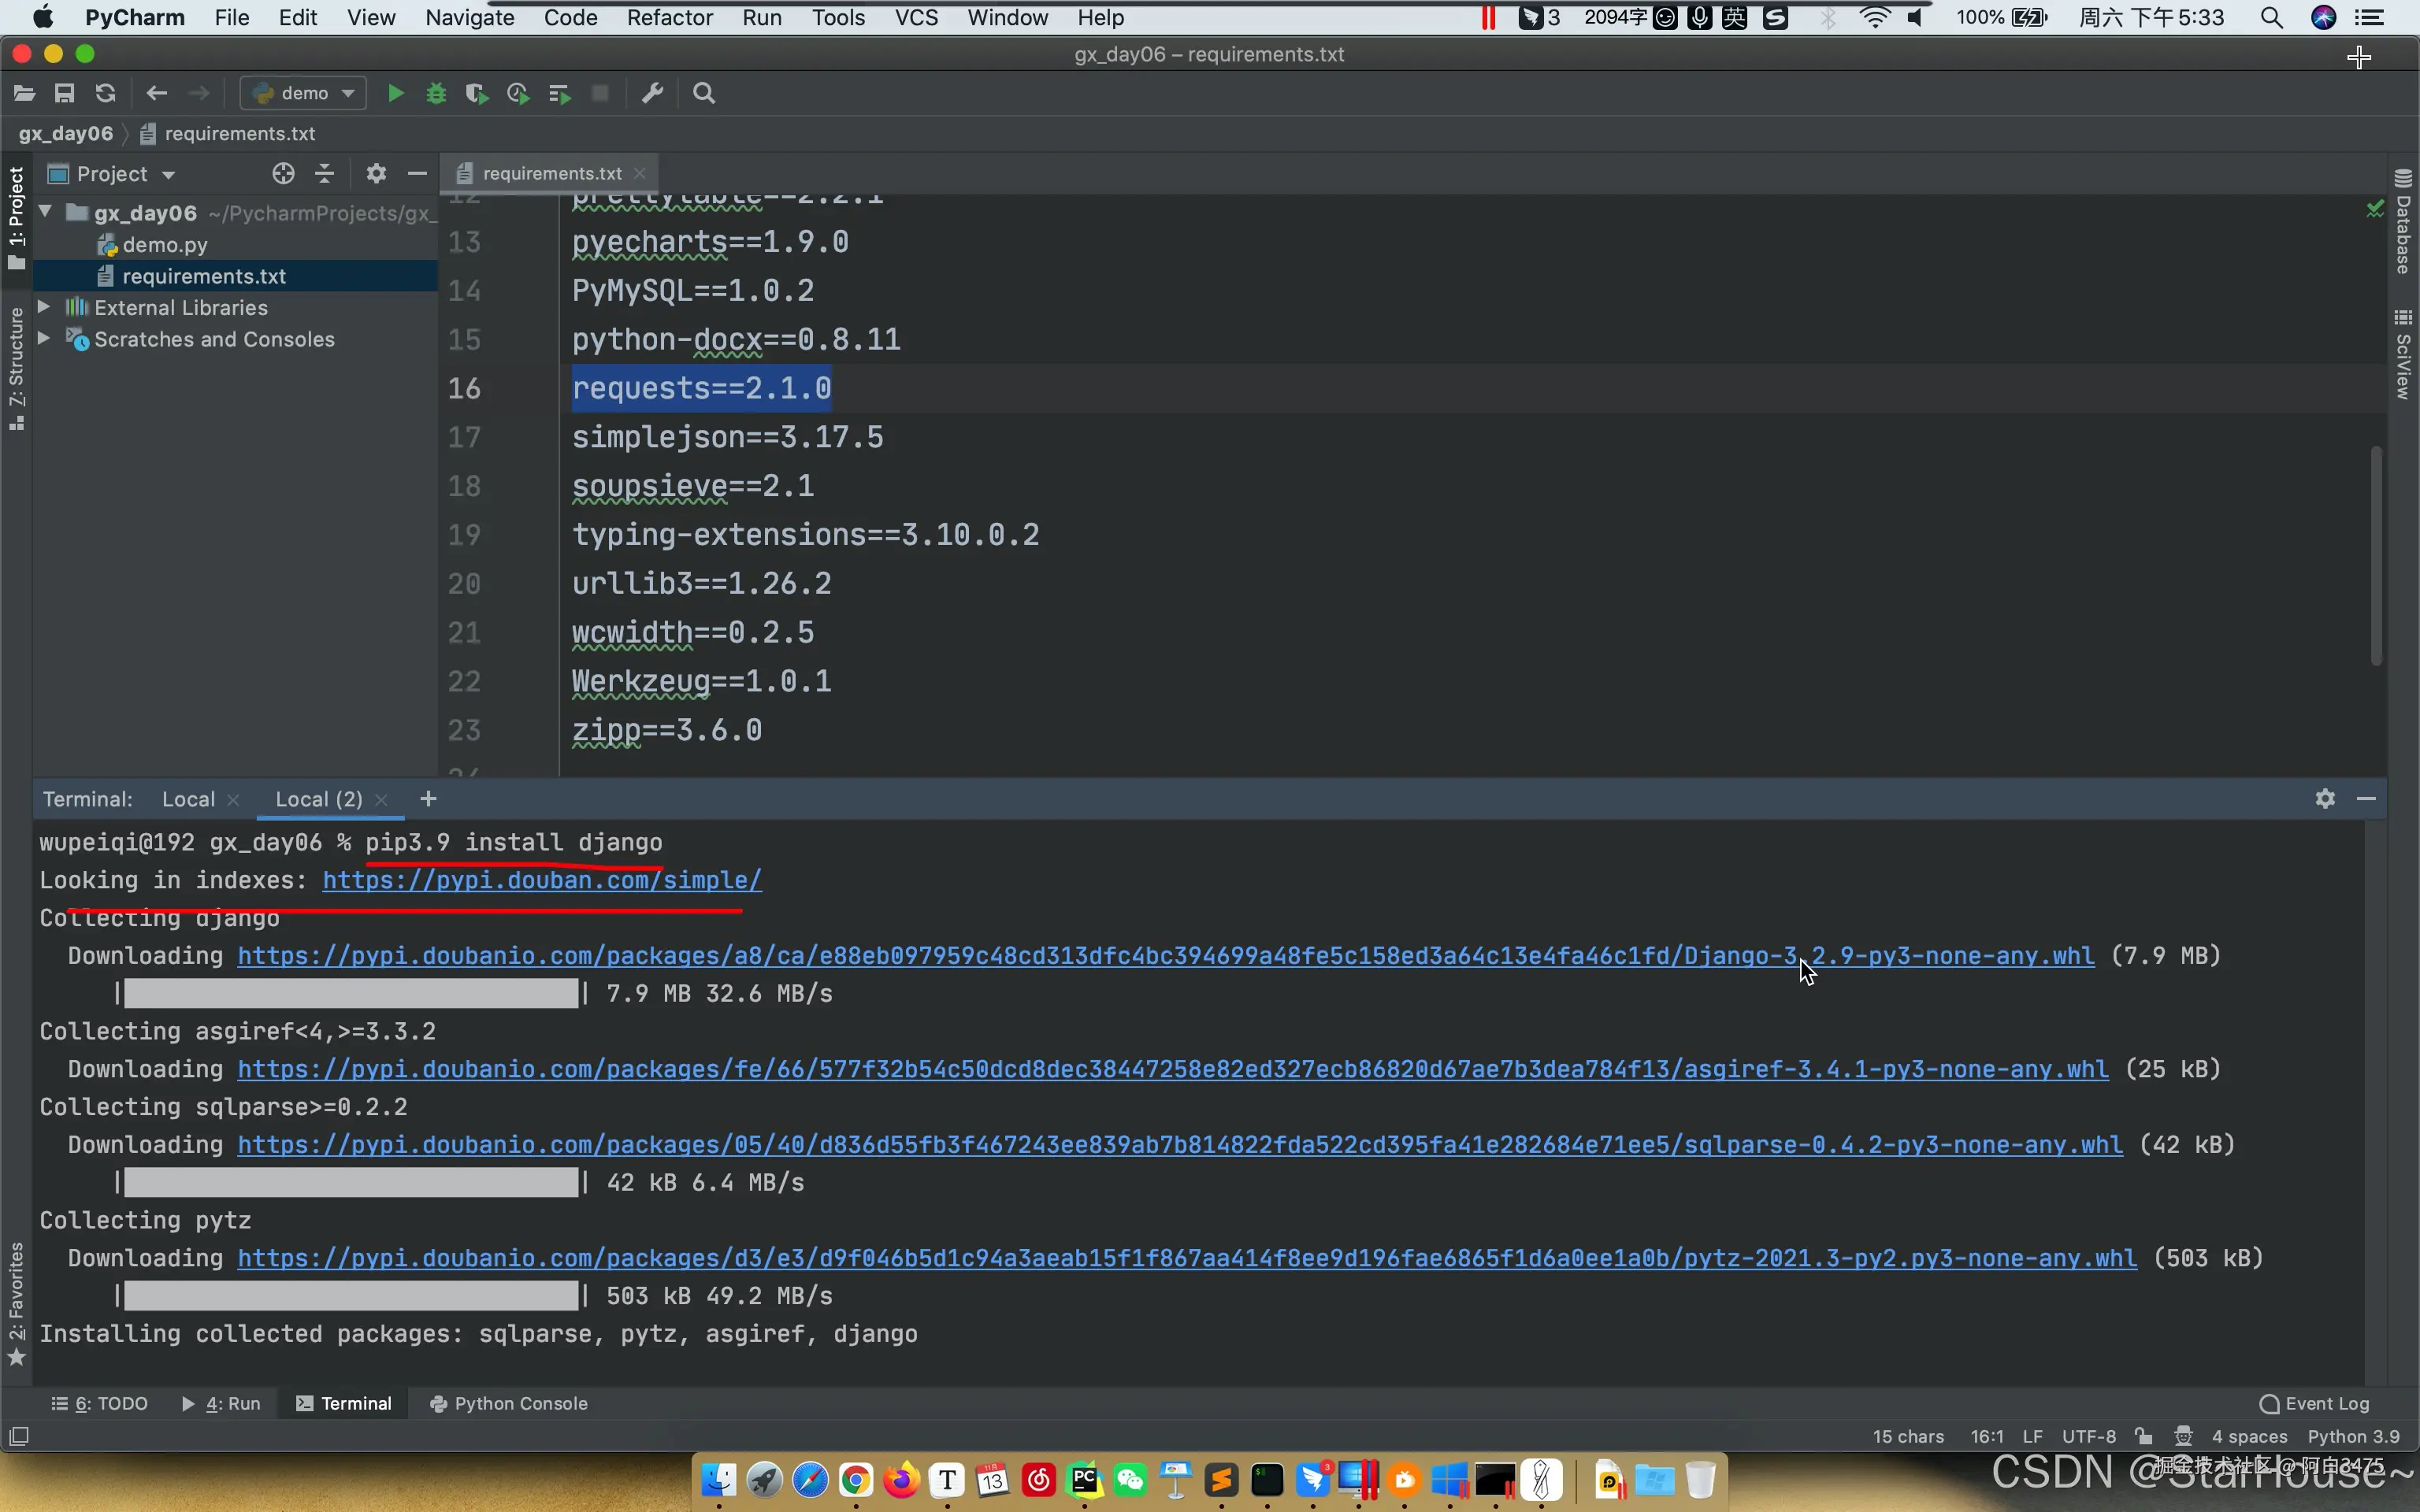Click the Debug bug icon
This screenshot has height=1512, width=2420.
pyautogui.click(x=436, y=93)
